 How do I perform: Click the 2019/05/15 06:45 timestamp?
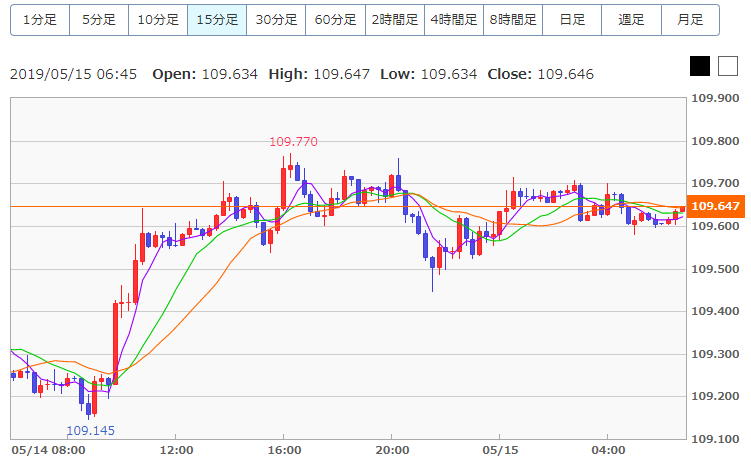point(73,74)
